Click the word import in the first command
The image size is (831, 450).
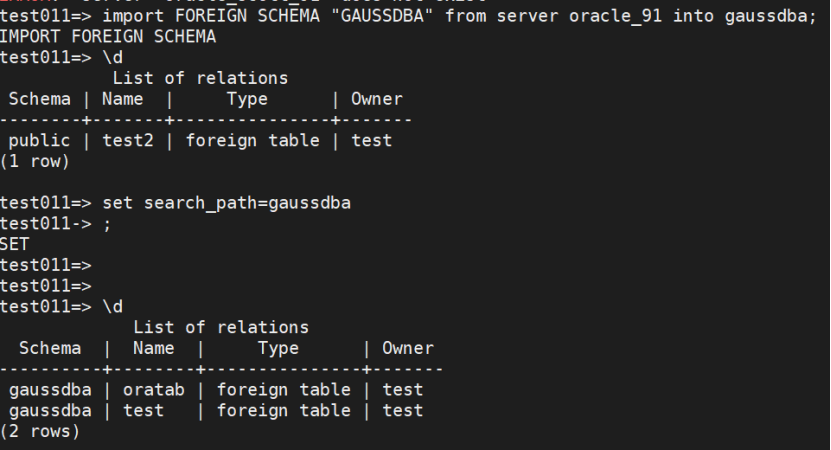click(132, 15)
